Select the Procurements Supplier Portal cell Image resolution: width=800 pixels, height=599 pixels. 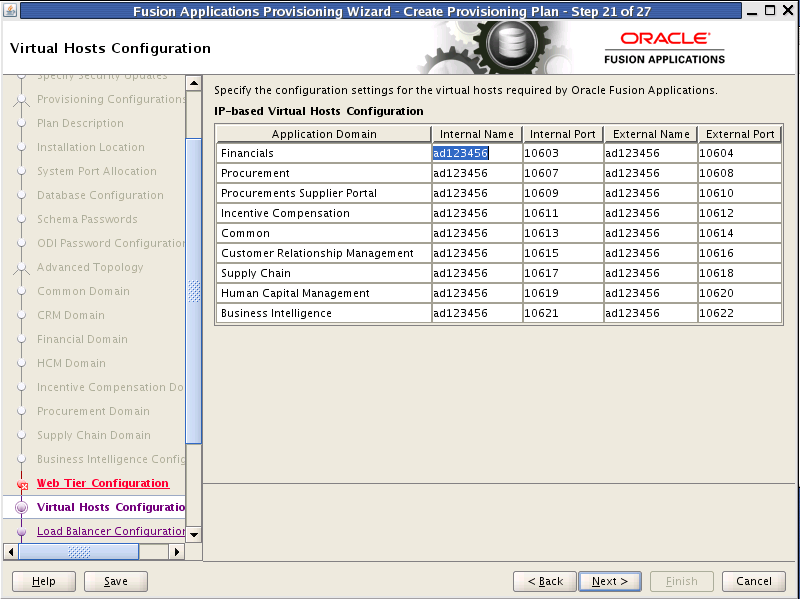(x=324, y=193)
